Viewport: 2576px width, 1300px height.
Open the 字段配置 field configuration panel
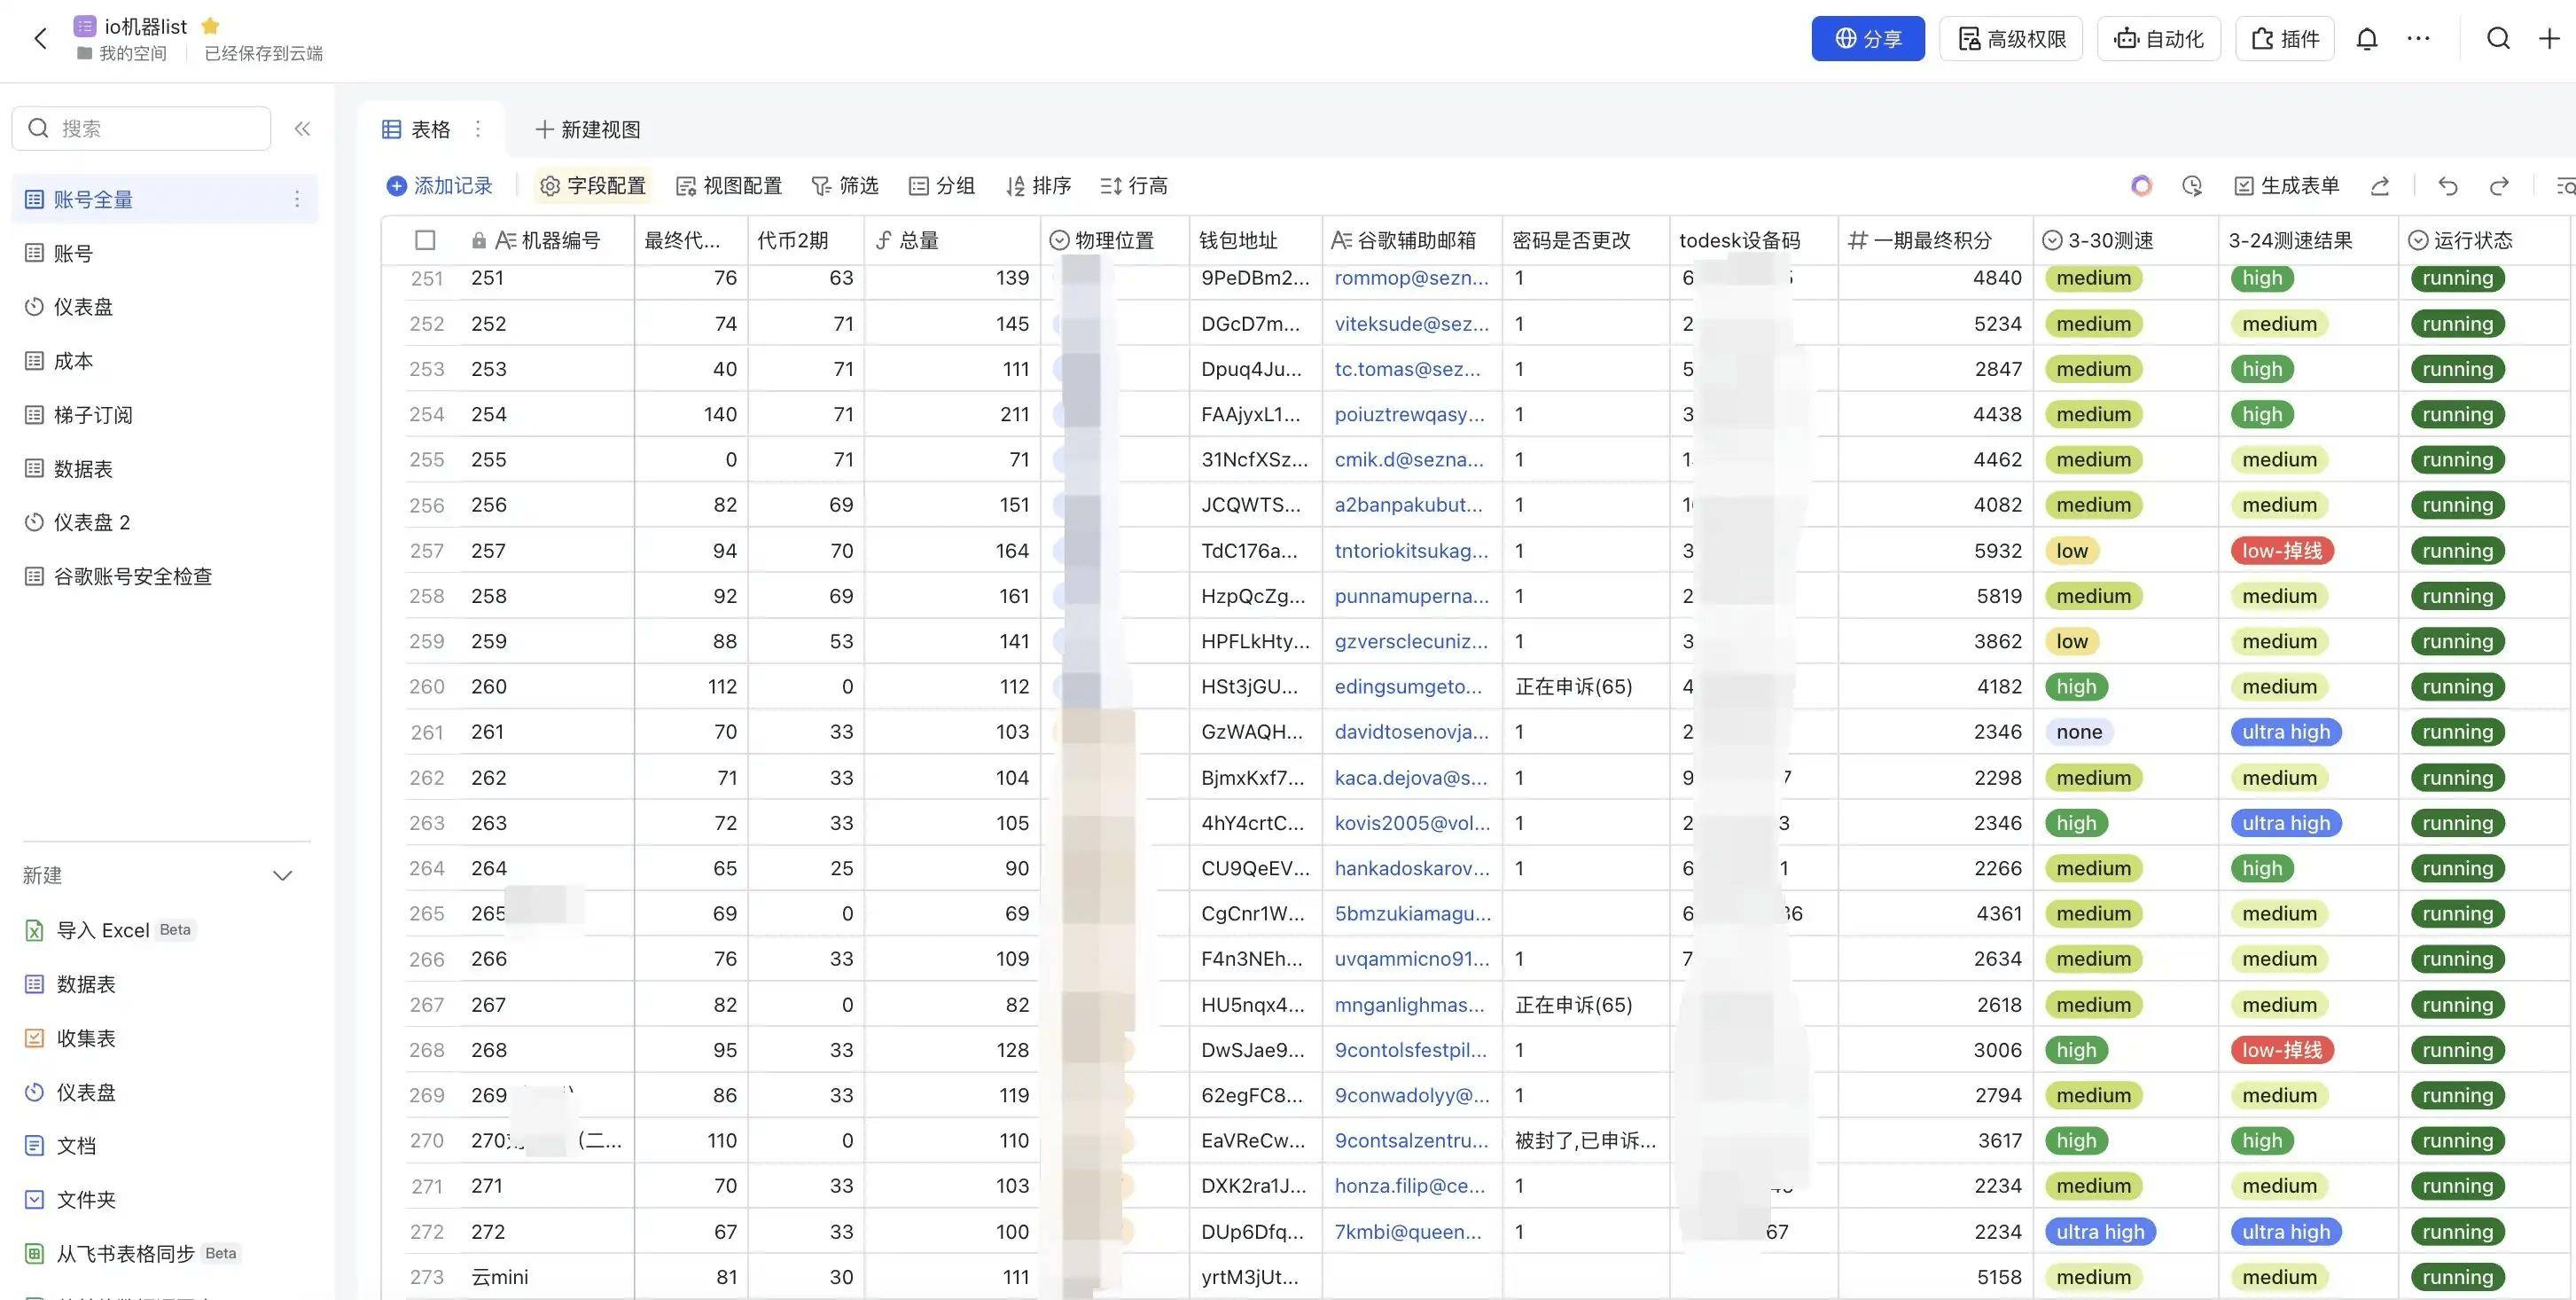click(592, 185)
